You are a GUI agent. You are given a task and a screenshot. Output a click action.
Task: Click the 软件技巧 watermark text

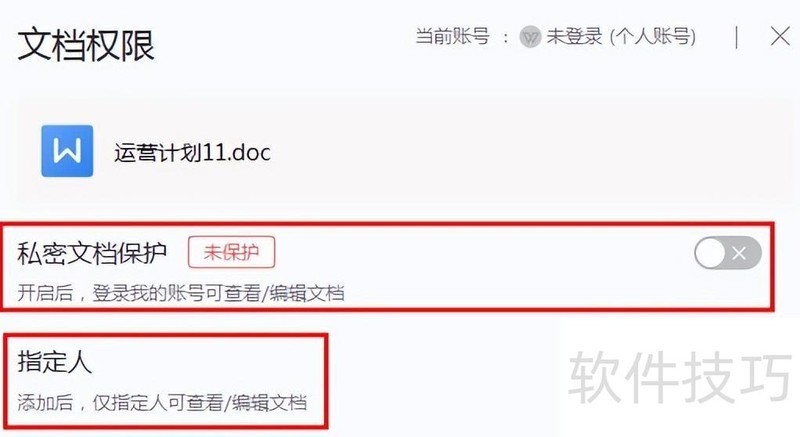point(681,376)
